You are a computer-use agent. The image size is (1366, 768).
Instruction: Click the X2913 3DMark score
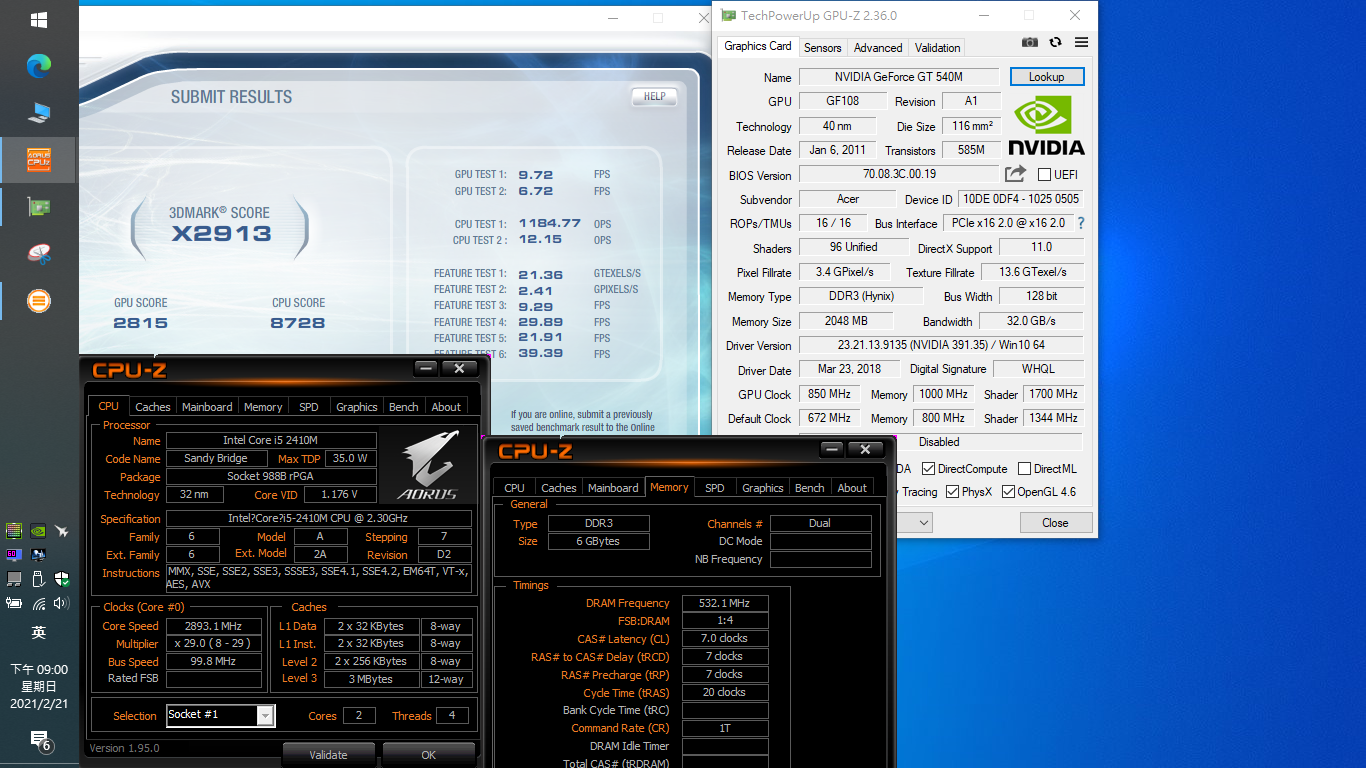pyautogui.click(x=221, y=234)
